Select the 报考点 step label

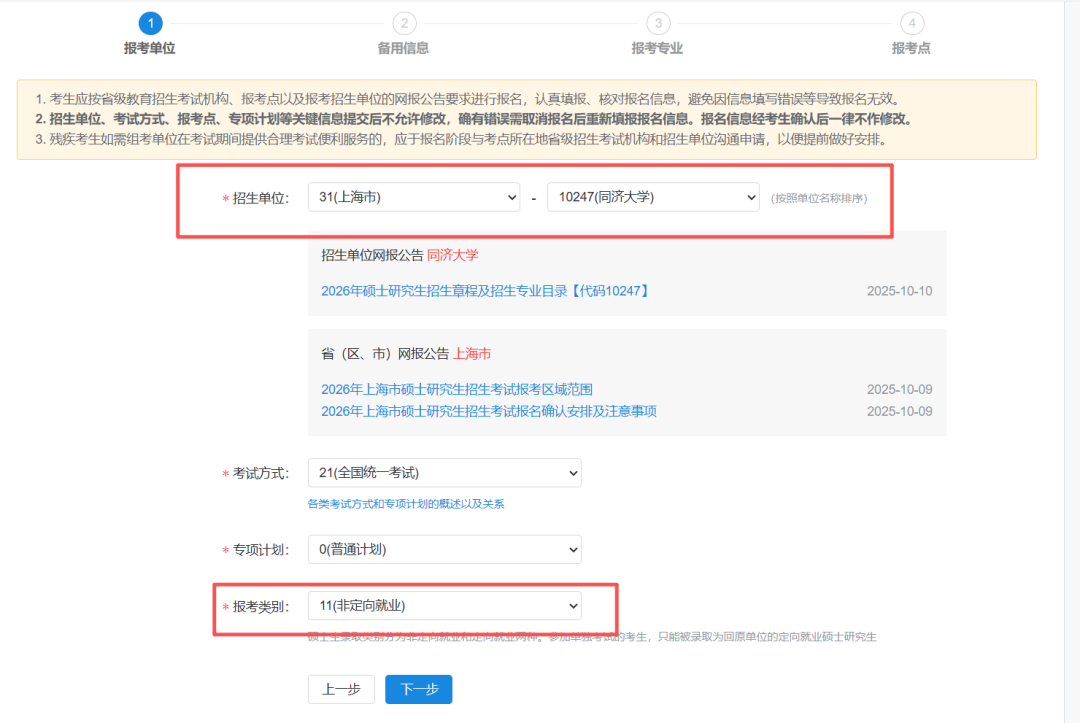pyautogui.click(x=911, y=48)
